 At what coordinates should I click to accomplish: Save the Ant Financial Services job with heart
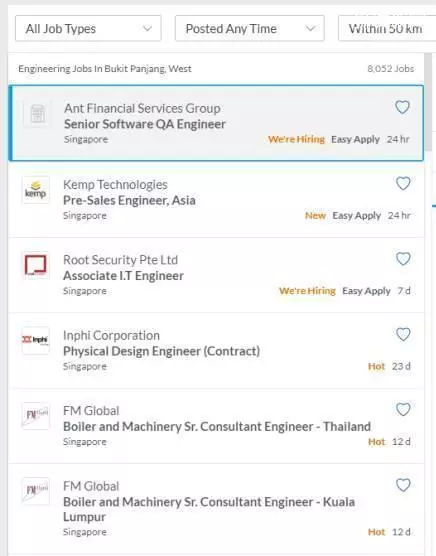(x=402, y=107)
